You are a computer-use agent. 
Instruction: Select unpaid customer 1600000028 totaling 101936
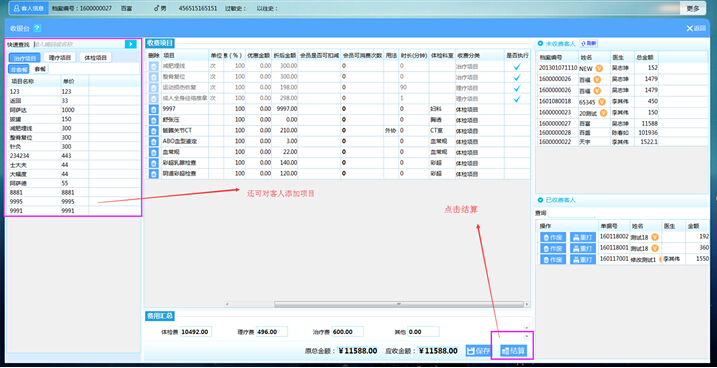[622, 133]
